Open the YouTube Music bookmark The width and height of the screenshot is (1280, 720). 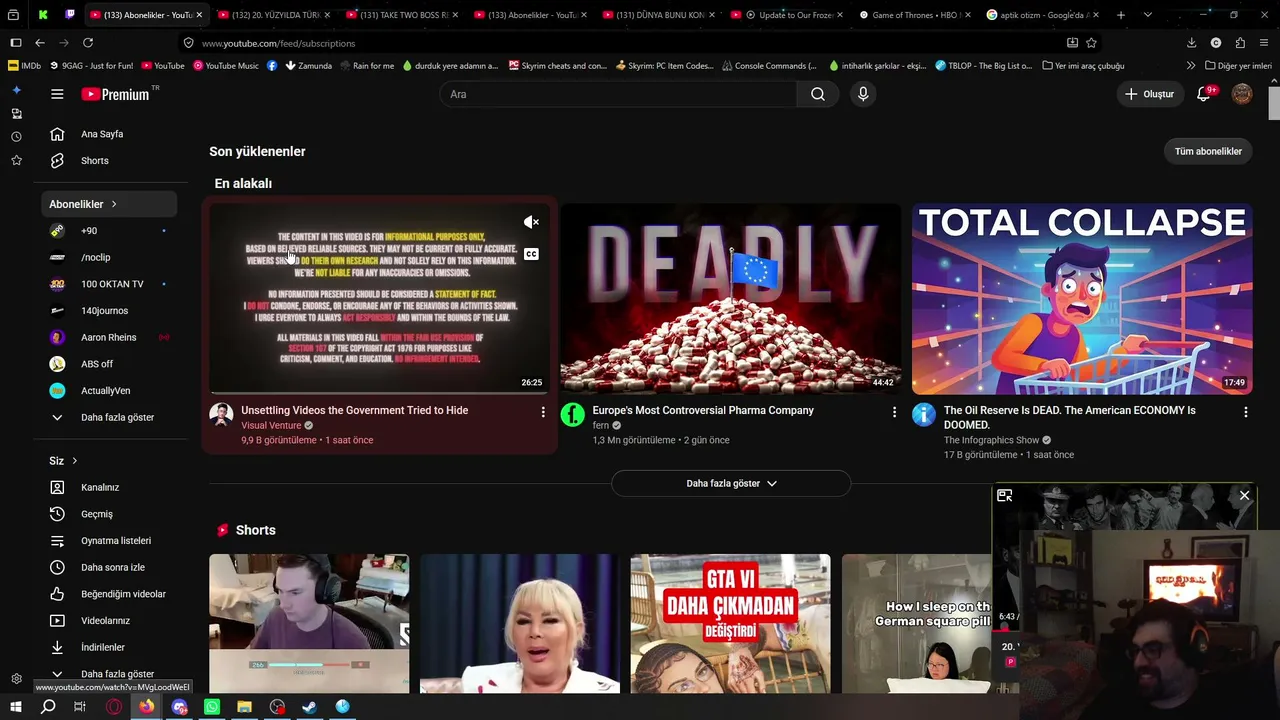pyautogui.click(x=225, y=66)
